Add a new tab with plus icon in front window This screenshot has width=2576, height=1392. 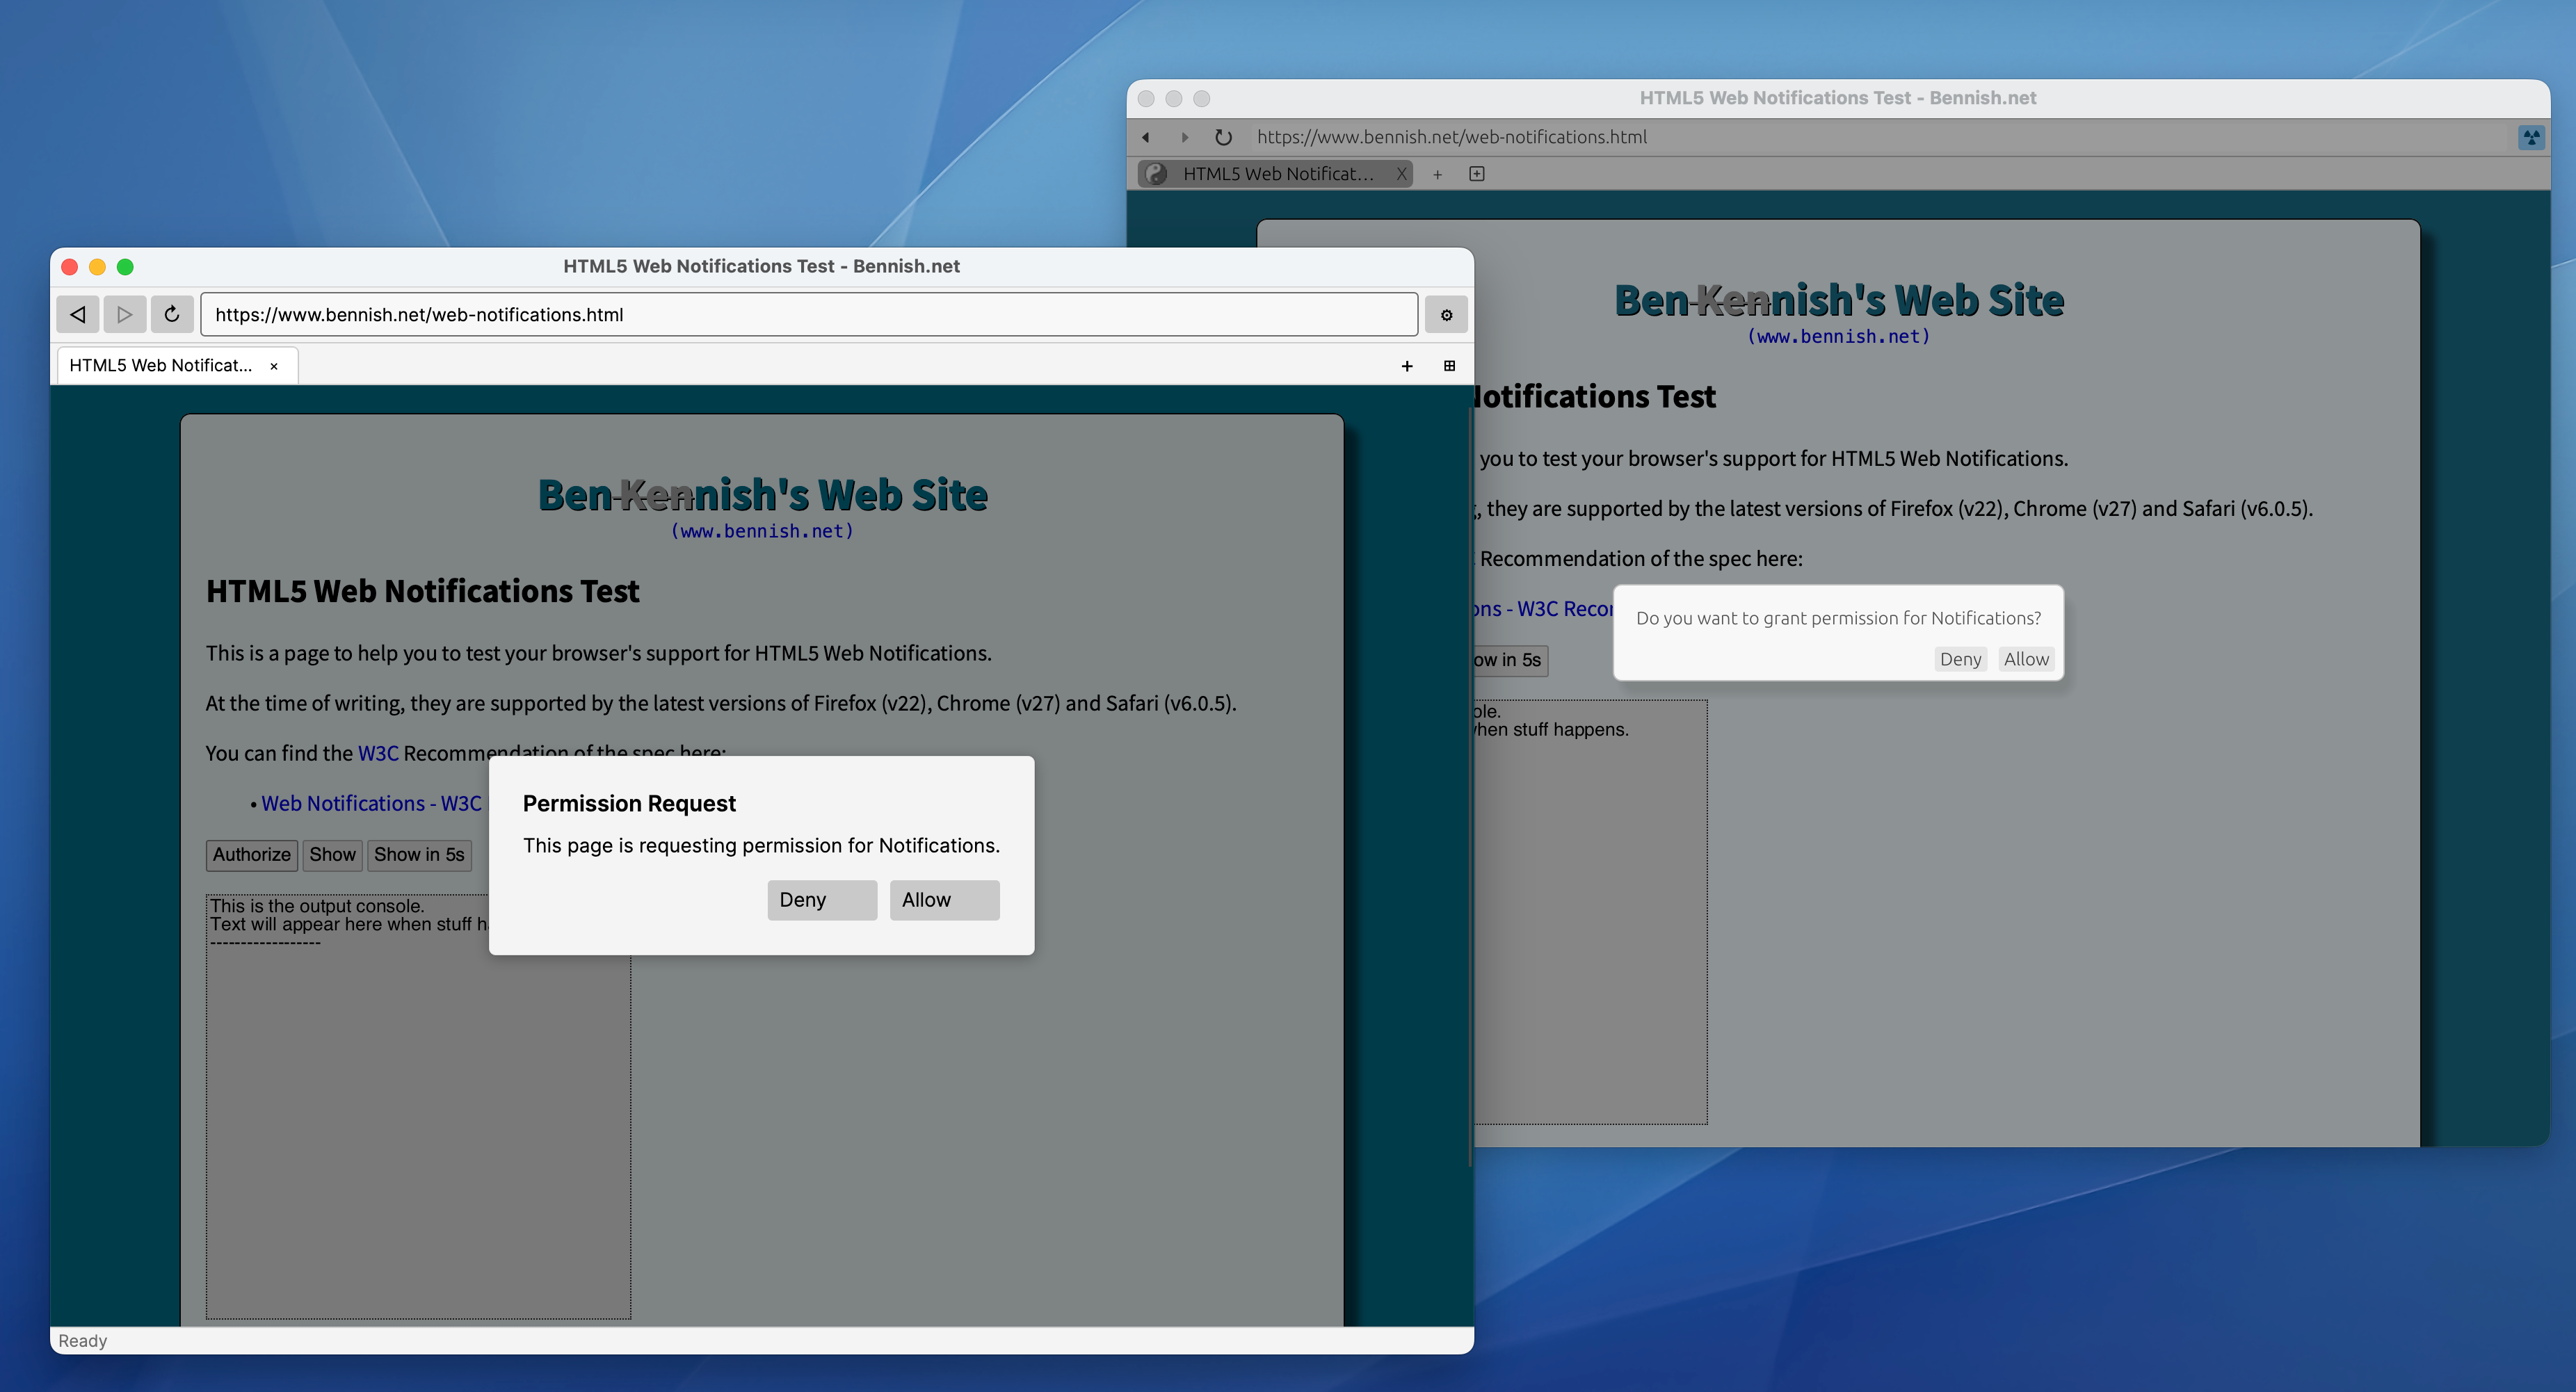(x=1406, y=366)
